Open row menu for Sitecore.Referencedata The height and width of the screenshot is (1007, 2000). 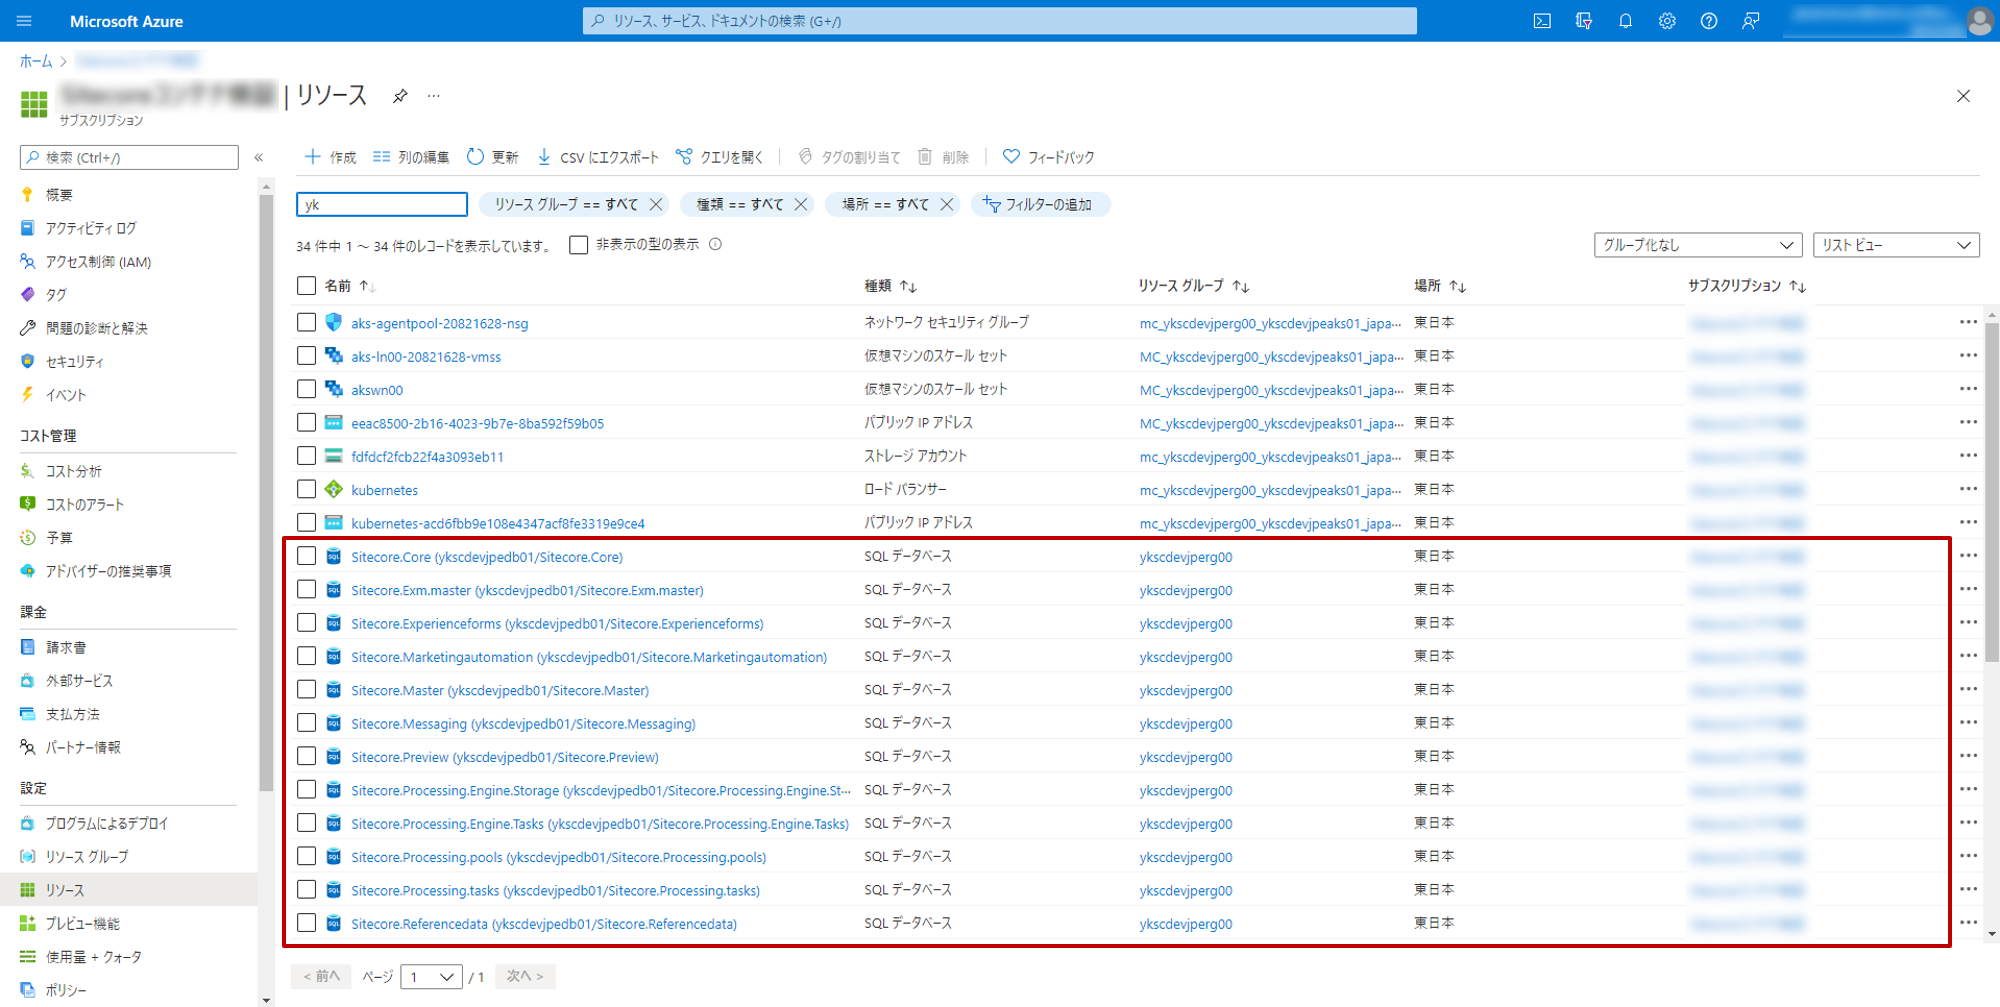[x=1968, y=923]
